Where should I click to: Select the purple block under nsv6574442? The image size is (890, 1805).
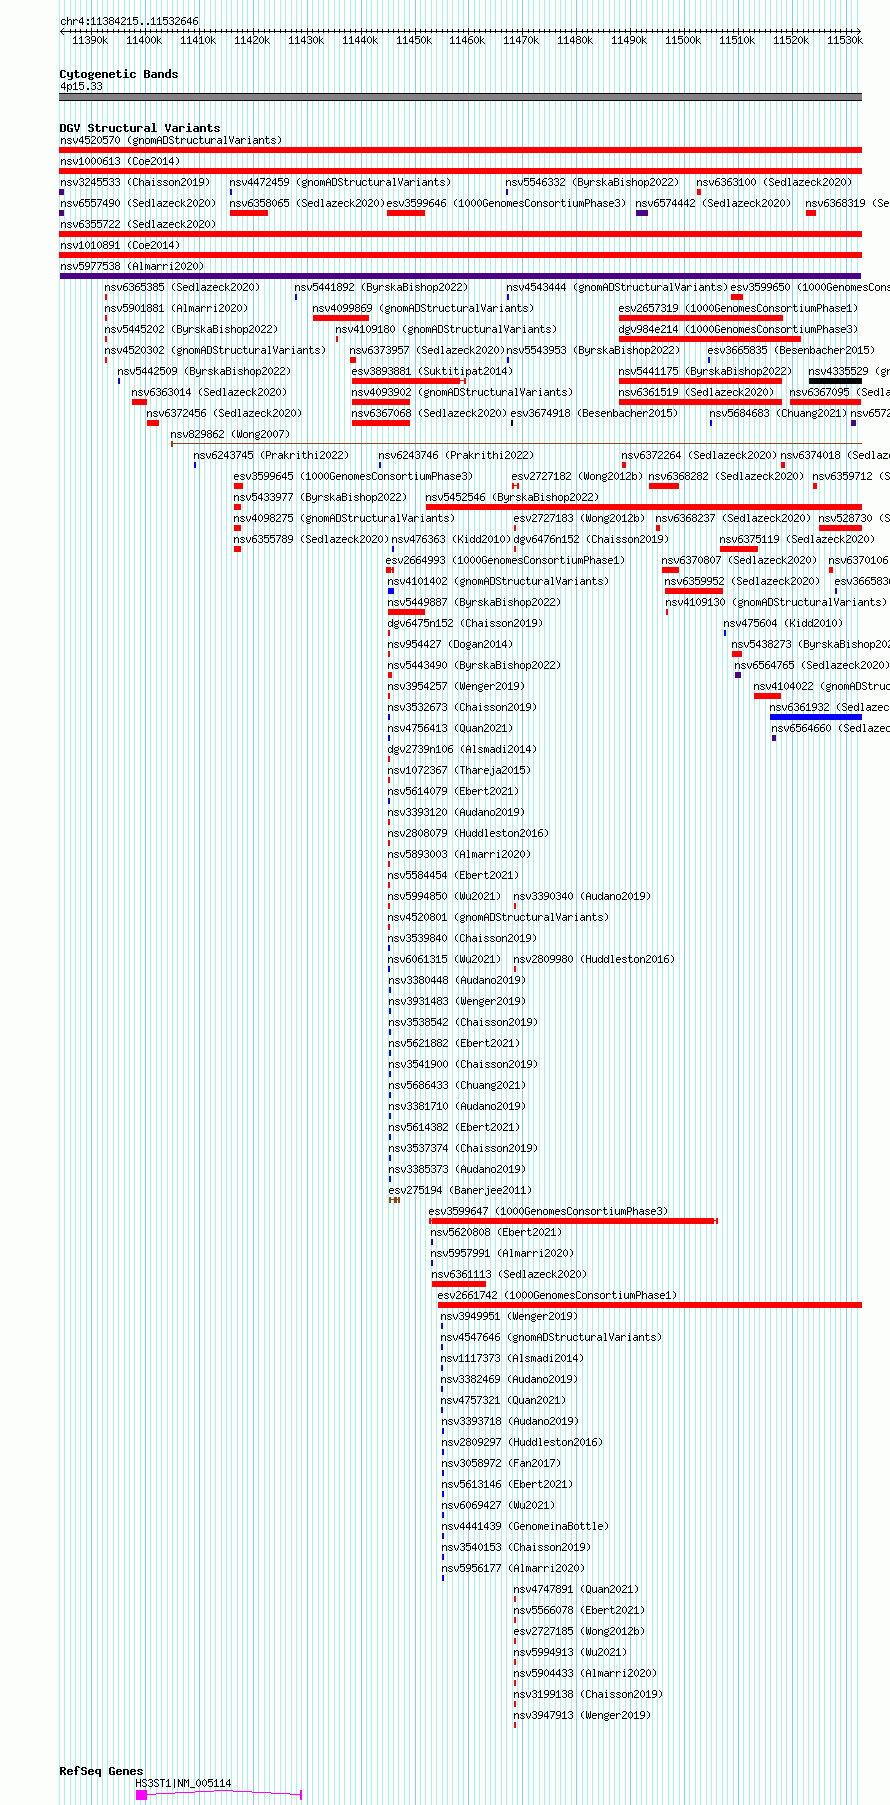[642, 213]
